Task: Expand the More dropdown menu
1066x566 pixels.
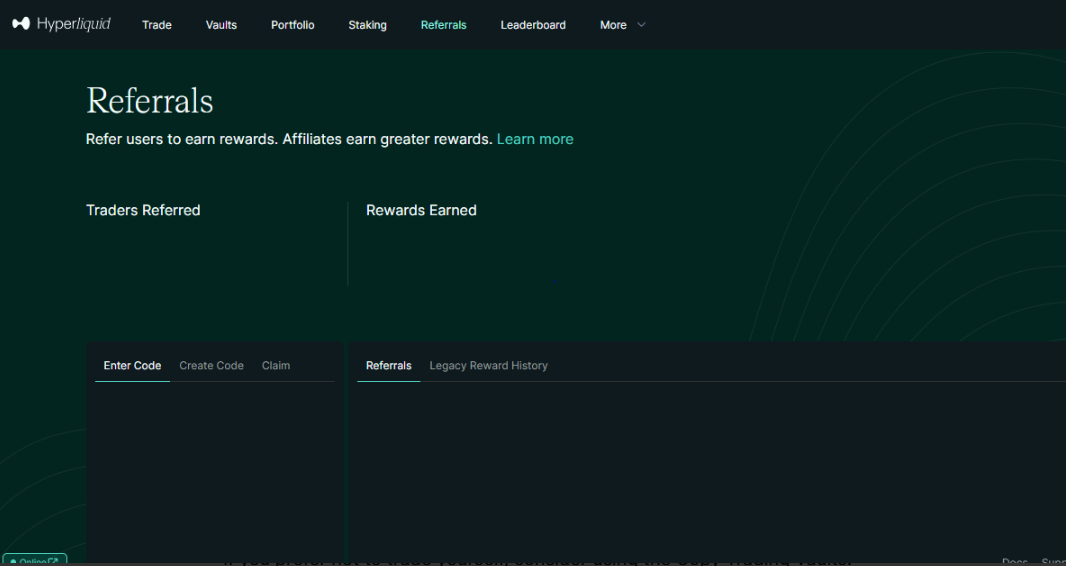Action: pos(622,25)
